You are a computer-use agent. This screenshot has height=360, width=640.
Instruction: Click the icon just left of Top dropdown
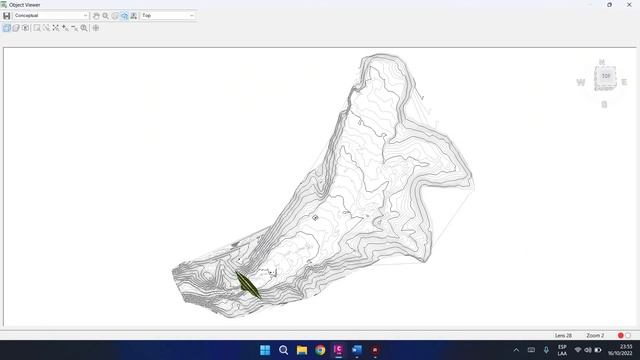click(133, 16)
